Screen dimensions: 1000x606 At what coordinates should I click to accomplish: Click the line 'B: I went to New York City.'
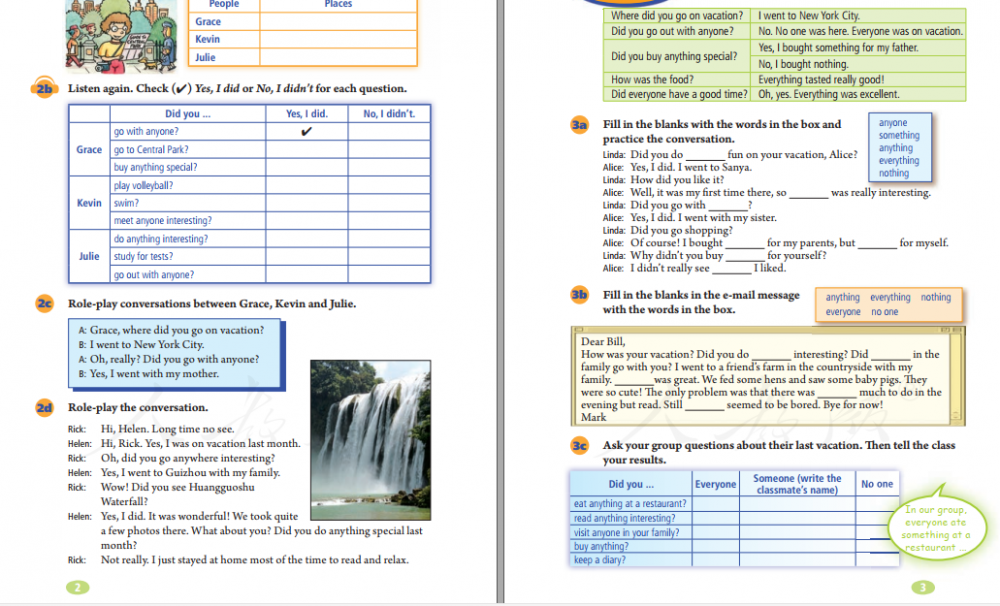(x=142, y=344)
